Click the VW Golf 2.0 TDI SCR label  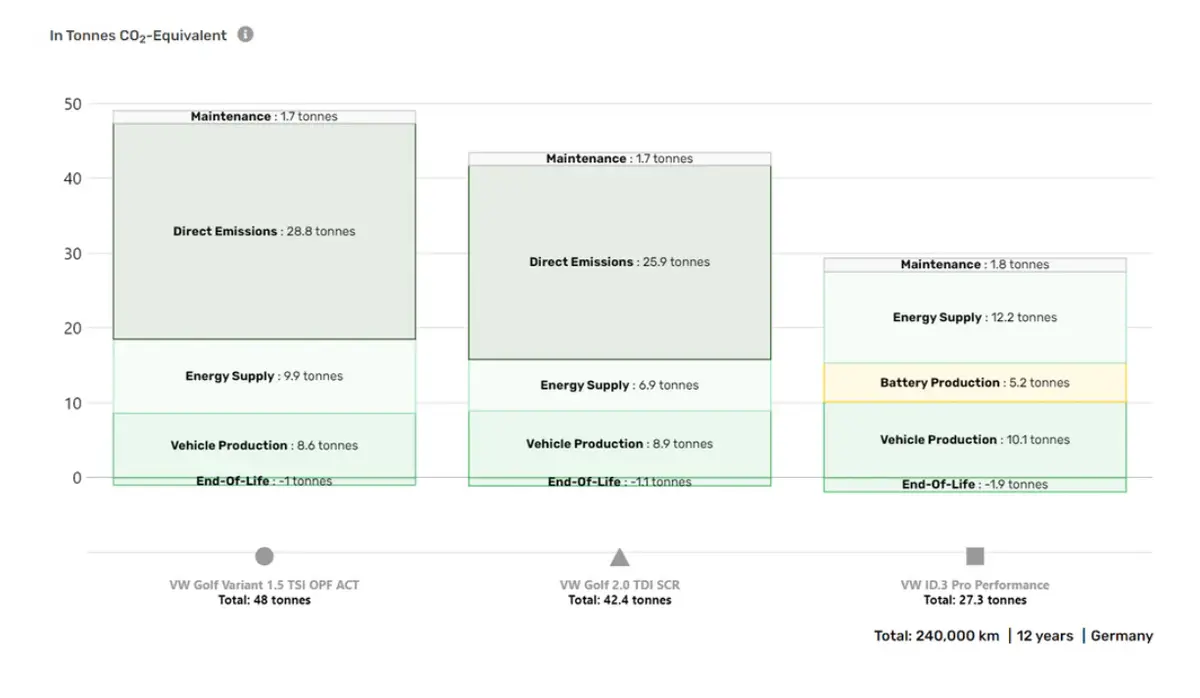click(x=620, y=585)
